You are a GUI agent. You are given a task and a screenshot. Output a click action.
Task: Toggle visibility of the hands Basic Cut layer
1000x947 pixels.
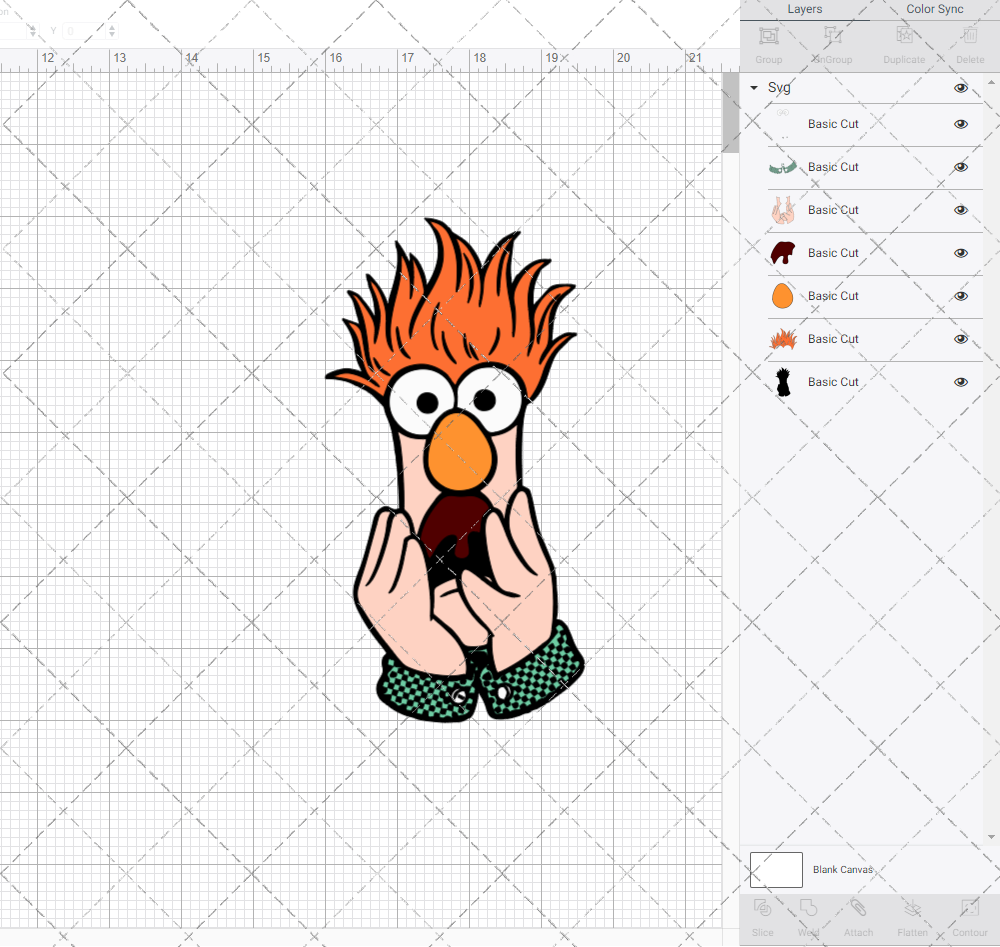coord(961,210)
